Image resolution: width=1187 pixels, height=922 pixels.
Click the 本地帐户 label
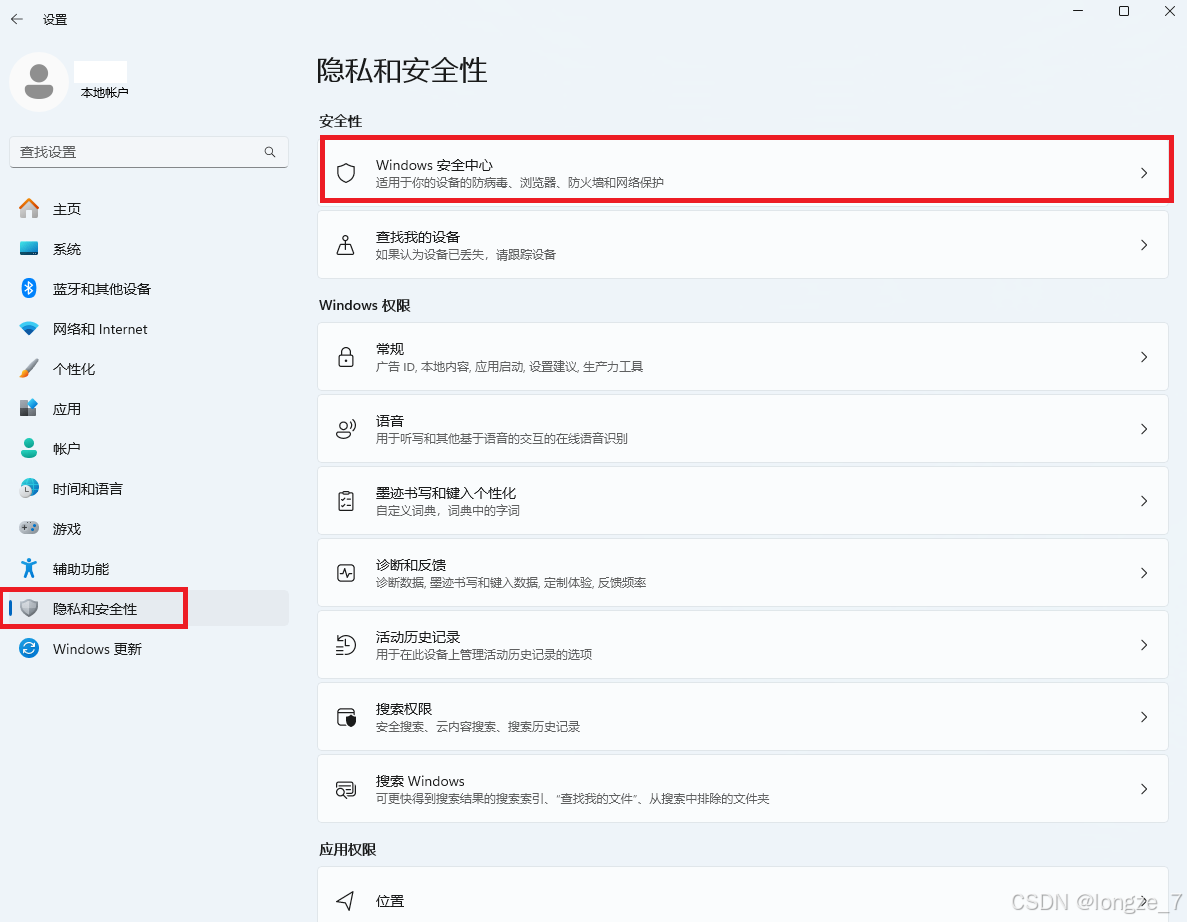pos(104,92)
